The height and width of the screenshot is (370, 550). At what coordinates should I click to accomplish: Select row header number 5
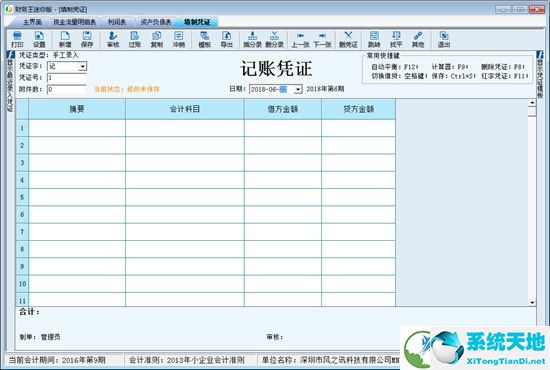(x=22, y=197)
